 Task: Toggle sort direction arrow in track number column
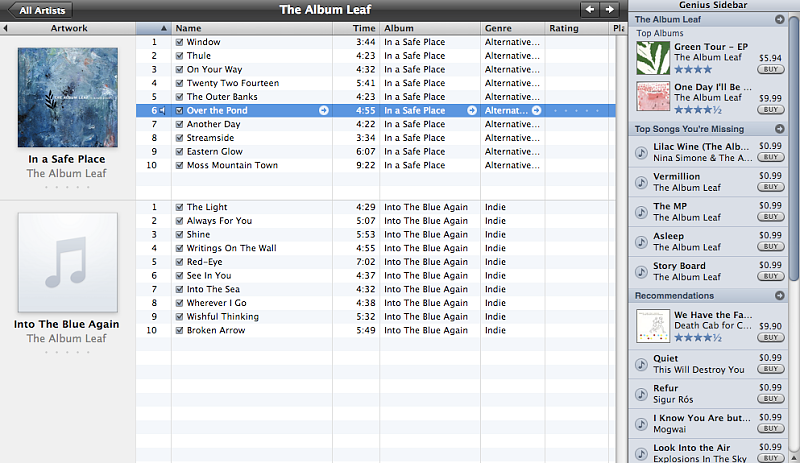click(163, 29)
